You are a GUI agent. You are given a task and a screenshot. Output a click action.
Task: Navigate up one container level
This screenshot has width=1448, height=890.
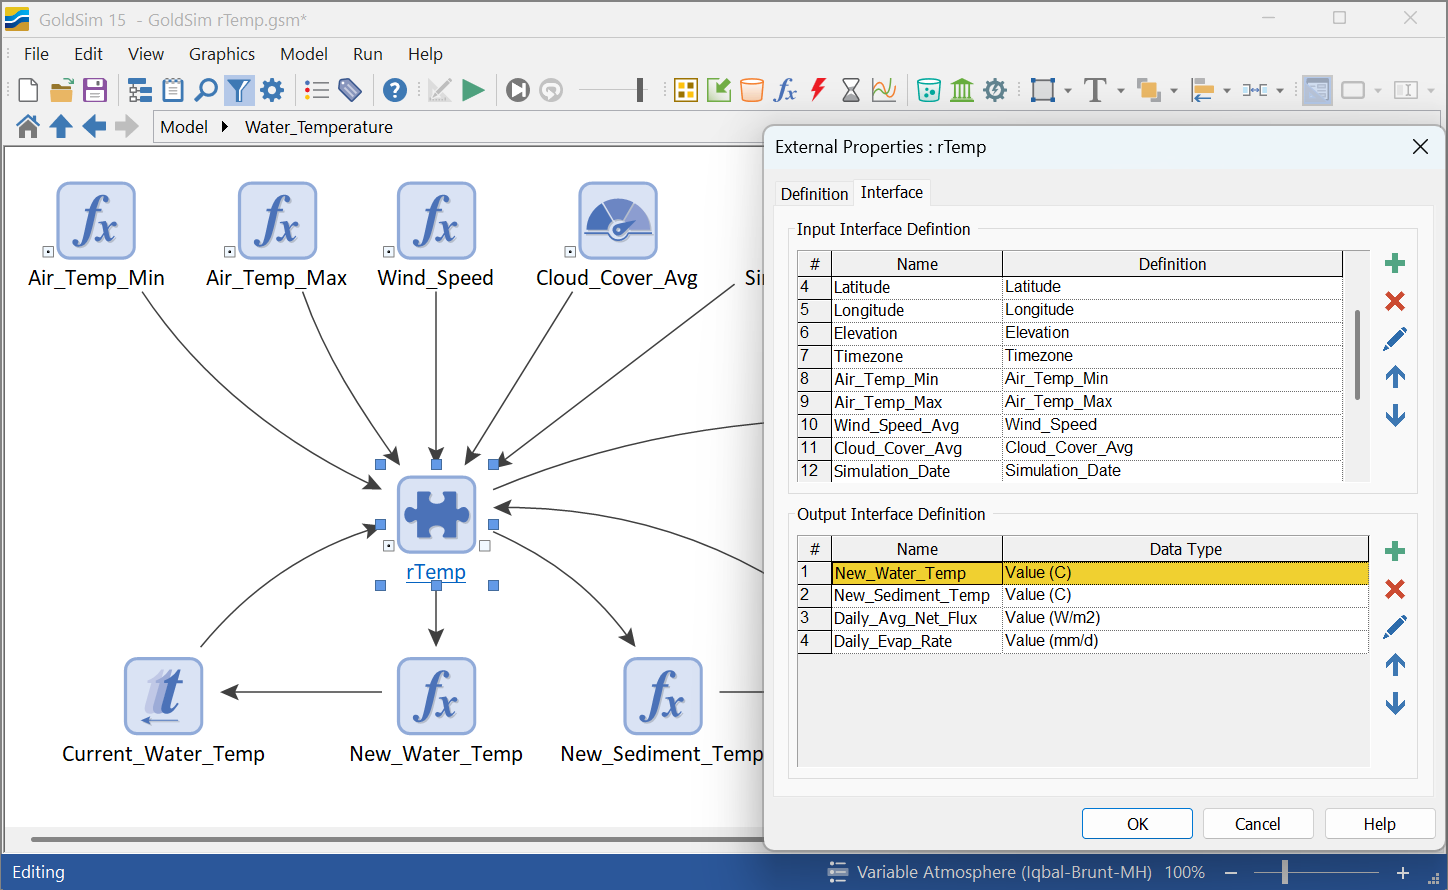click(x=61, y=126)
